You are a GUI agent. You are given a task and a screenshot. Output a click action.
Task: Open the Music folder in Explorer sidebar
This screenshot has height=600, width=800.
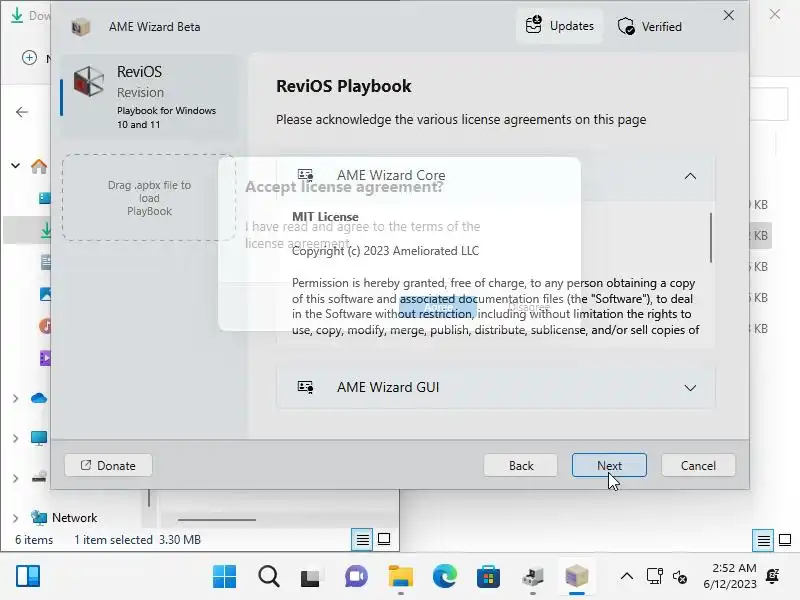(45, 326)
